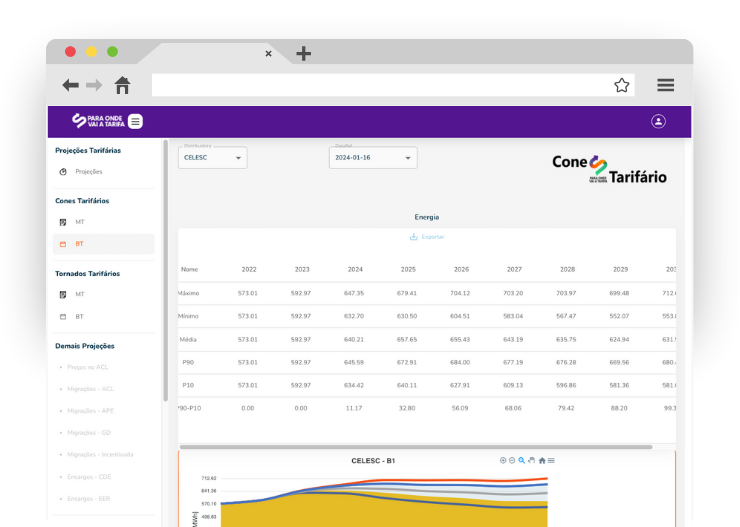This screenshot has height=527, width=740.
Task: Click the table horizontal scrollbar
Action: pyautogui.click(x=415, y=447)
